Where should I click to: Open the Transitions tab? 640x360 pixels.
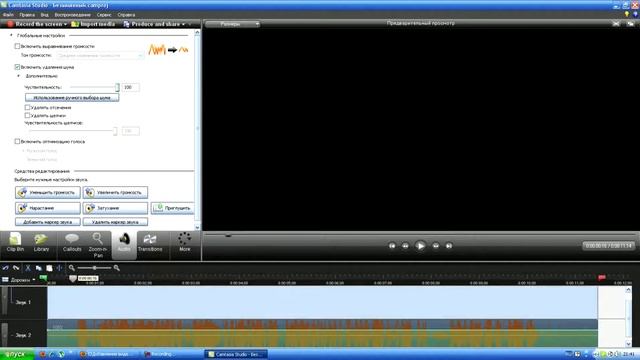(150, 243)
